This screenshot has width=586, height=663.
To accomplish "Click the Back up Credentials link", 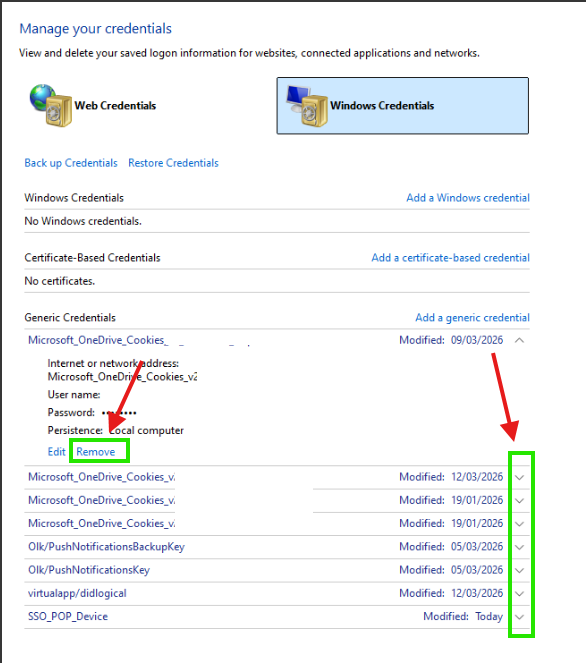I will point(71,163).
